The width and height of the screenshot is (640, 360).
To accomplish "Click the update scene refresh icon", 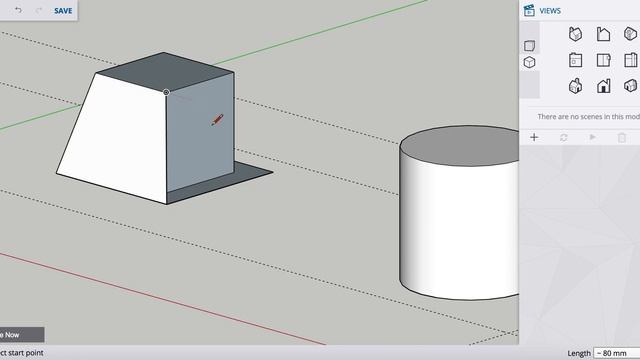I will tap(564, 138).
